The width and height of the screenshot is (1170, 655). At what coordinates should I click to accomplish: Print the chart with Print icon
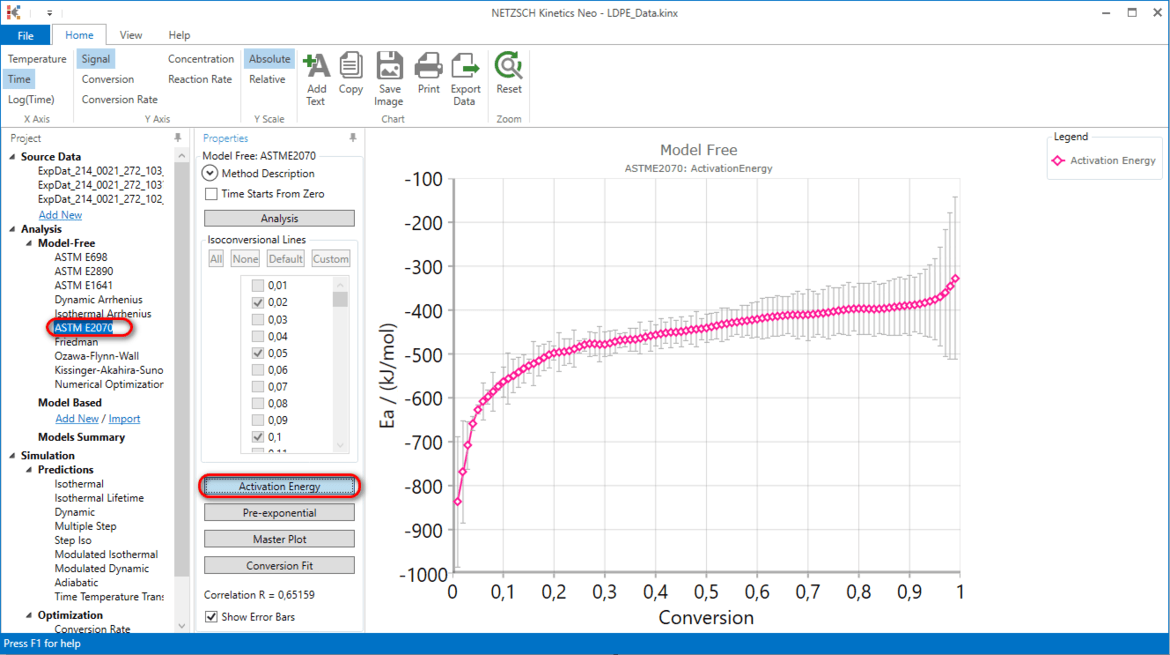(x=428, y=66)
